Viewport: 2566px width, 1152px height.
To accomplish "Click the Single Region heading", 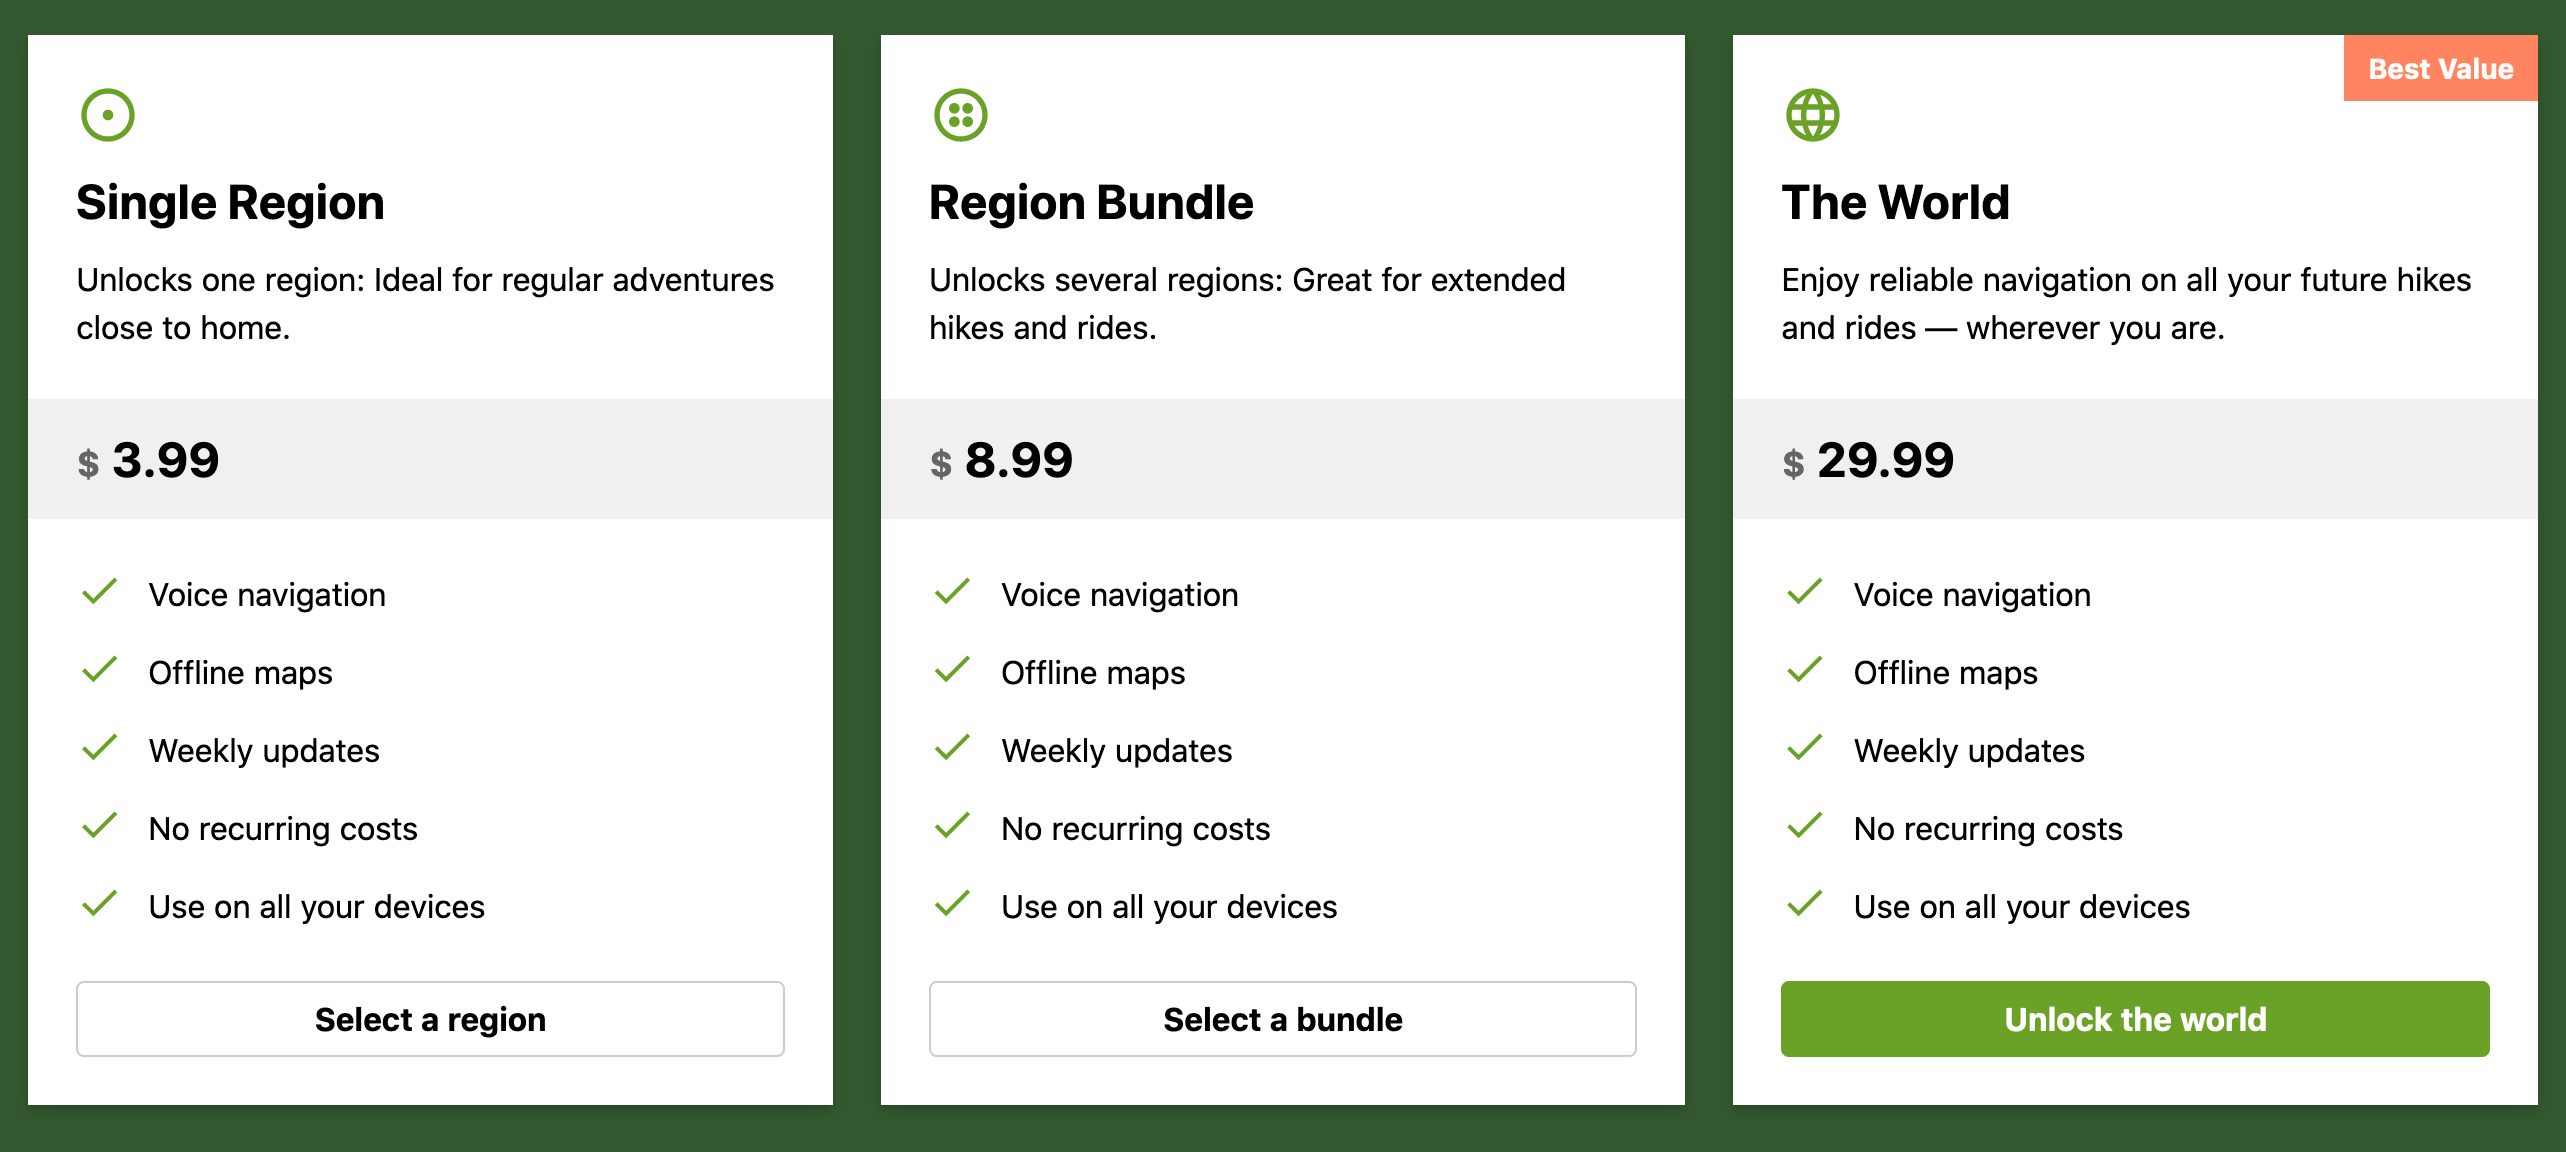I will point(230,203).
